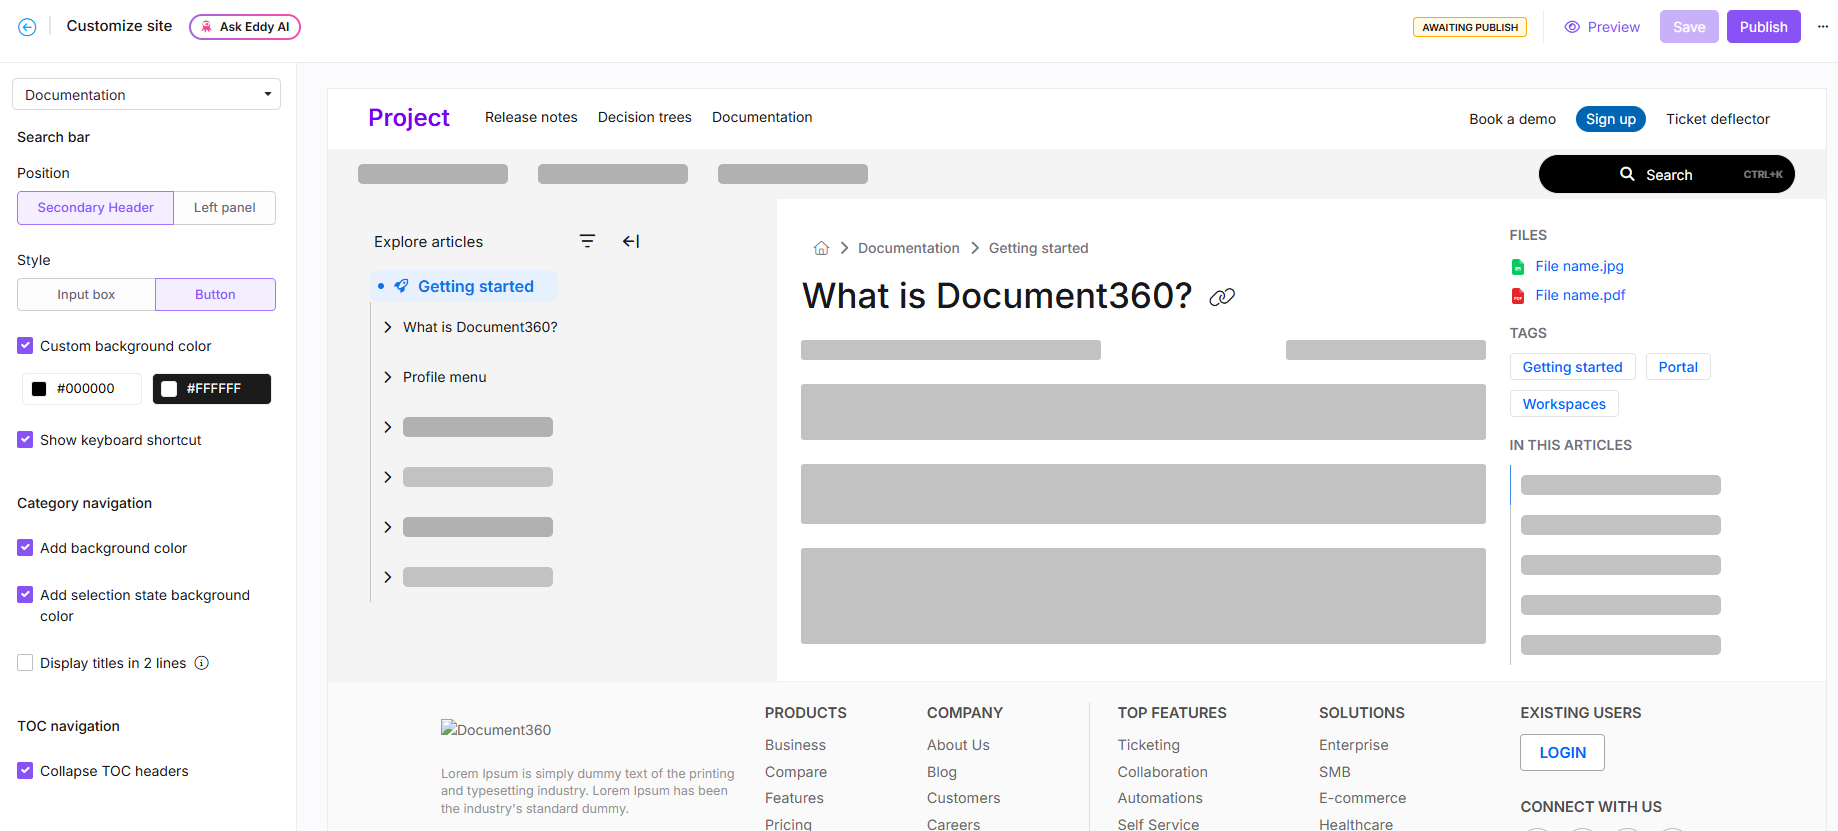1838x831 pixels.
Task: Open the more options ellipsis menu
Action: click(x=1823, y=27)
